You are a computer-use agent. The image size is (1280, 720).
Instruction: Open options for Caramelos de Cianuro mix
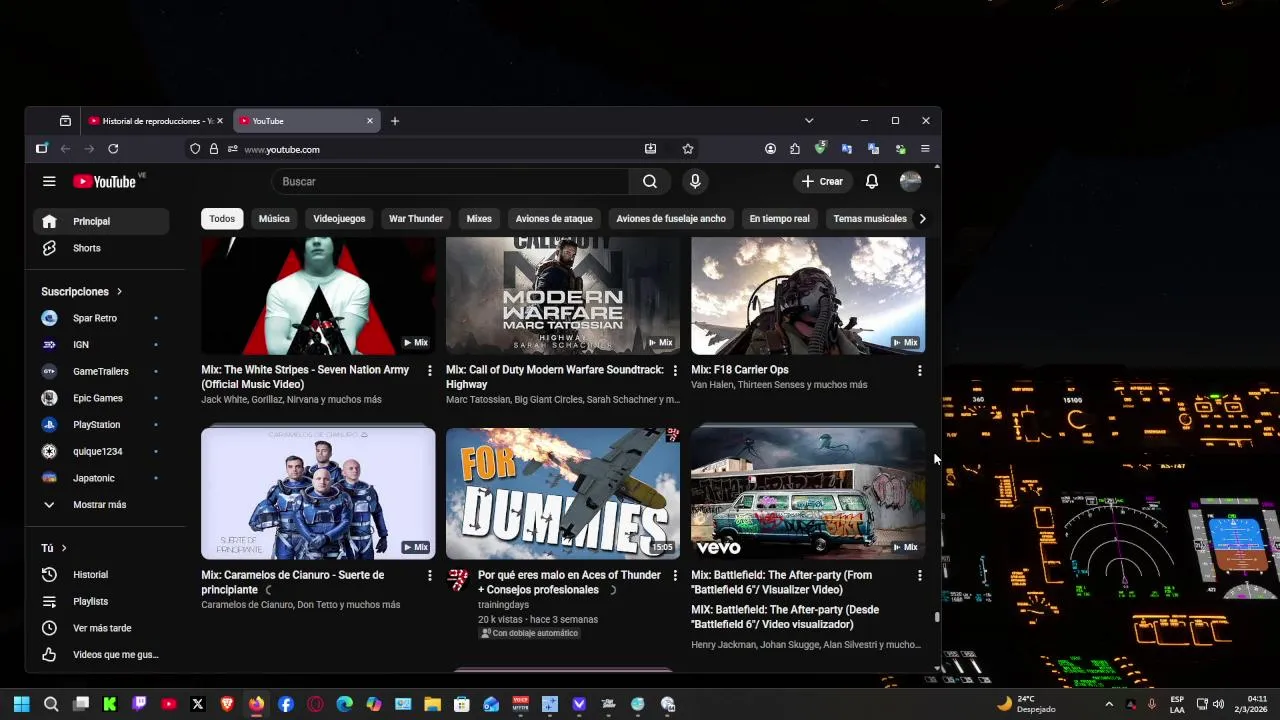coord(430,576)
